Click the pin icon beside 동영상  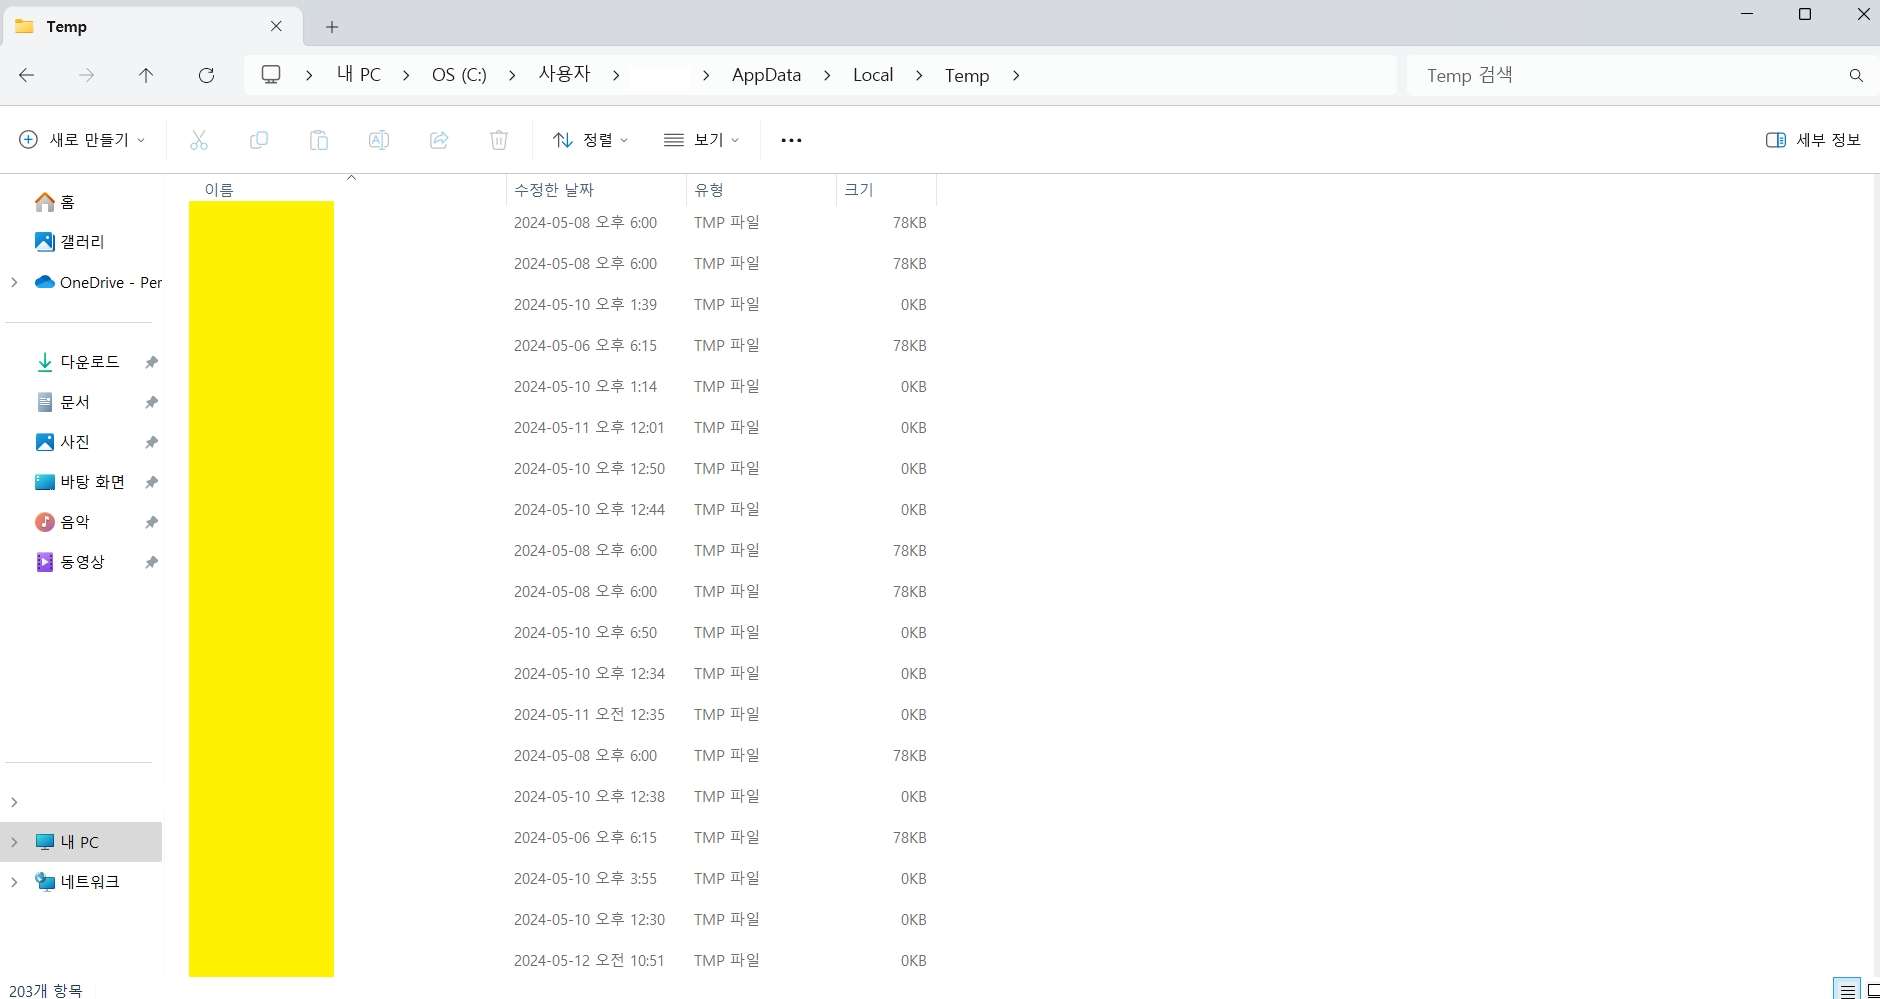point(151,562)
